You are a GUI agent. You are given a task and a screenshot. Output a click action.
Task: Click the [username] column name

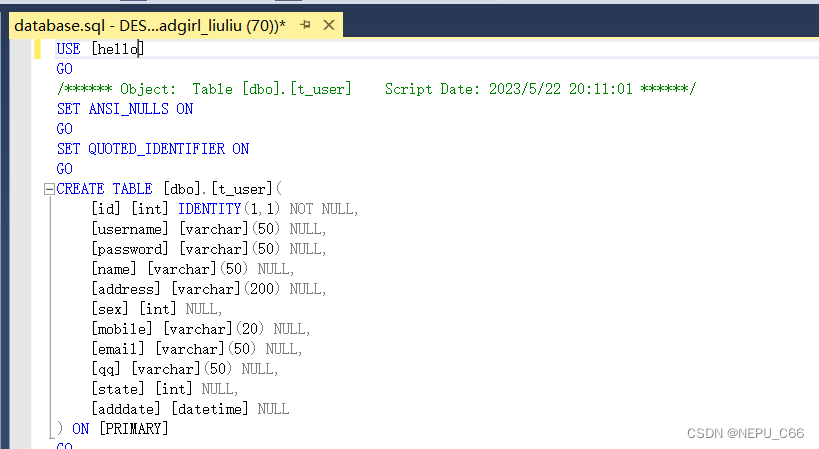tap(131, 229)
